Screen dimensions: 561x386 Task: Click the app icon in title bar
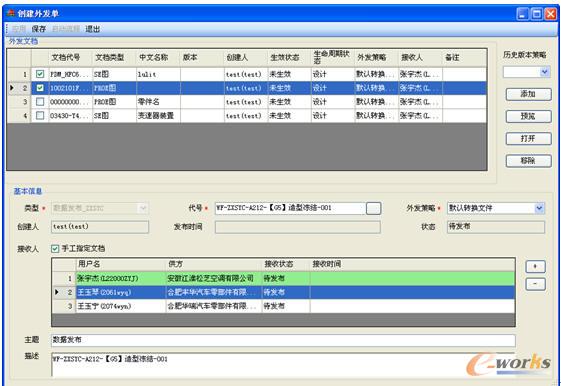pos(11,14)
